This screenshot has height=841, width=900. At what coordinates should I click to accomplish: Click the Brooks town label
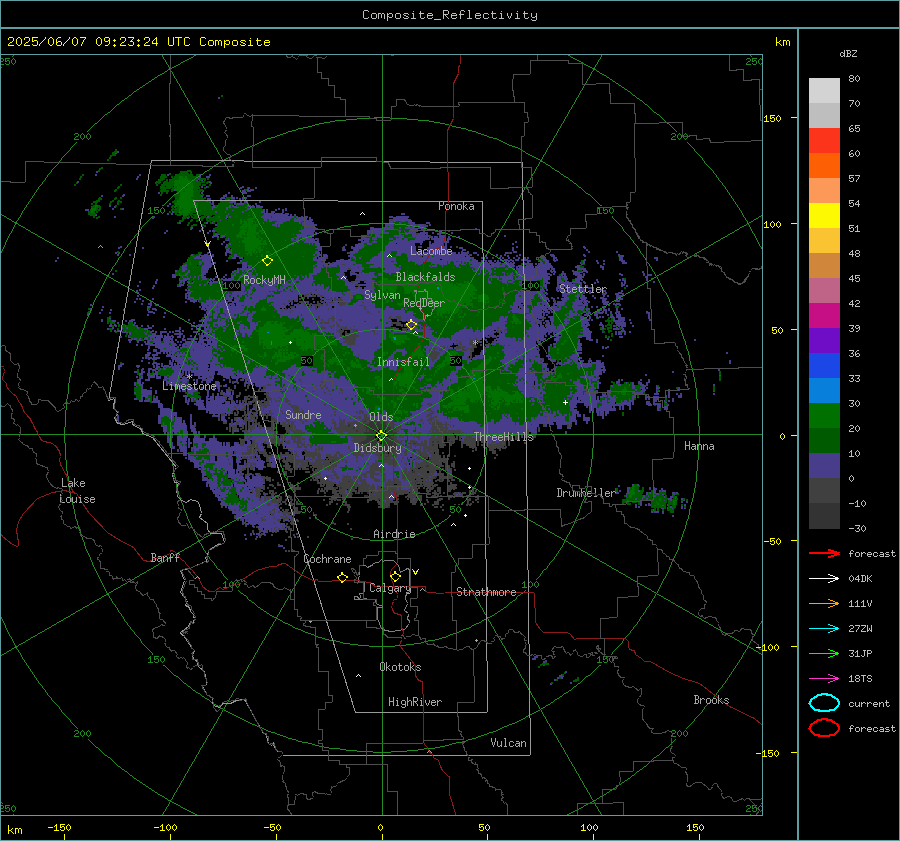click(711, 700)
